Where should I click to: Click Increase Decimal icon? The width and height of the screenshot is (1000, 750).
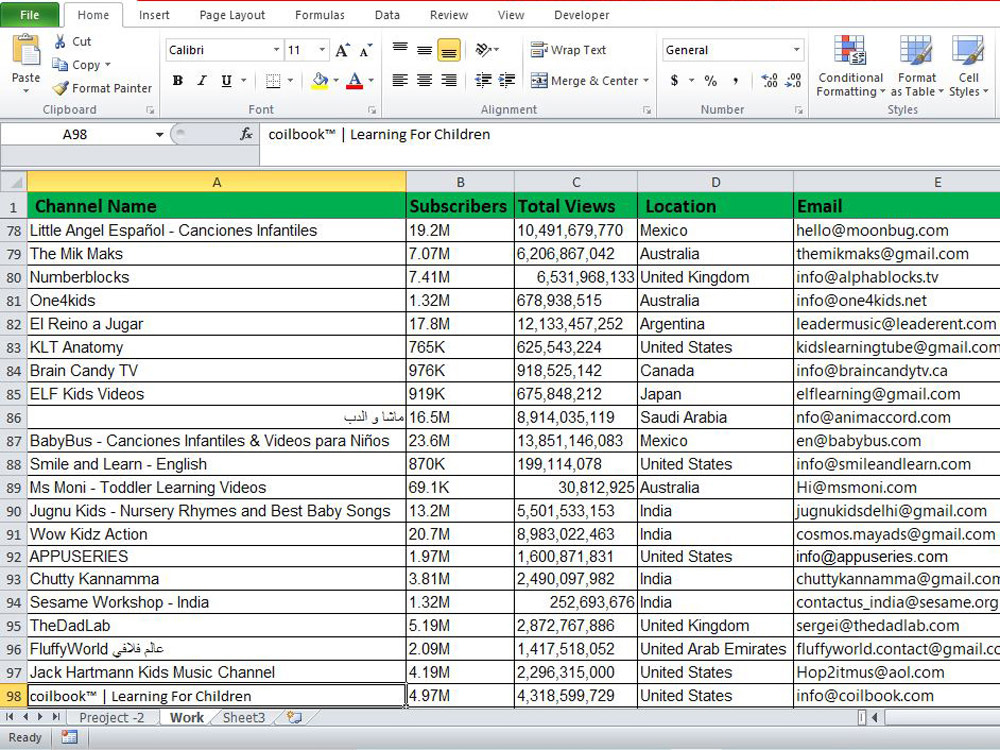coord(770,80)
